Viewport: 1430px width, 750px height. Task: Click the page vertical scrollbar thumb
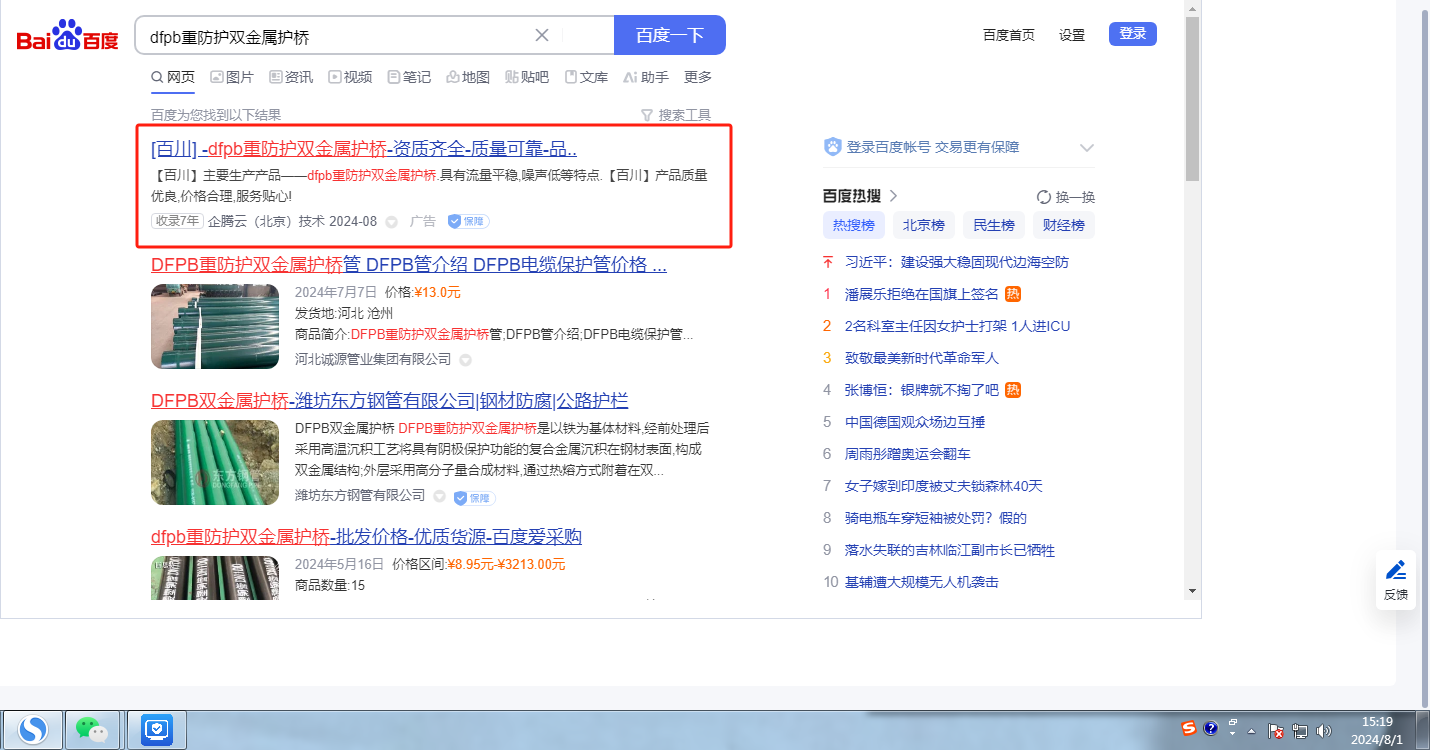pyautogui.click(x=1191, y=98)
